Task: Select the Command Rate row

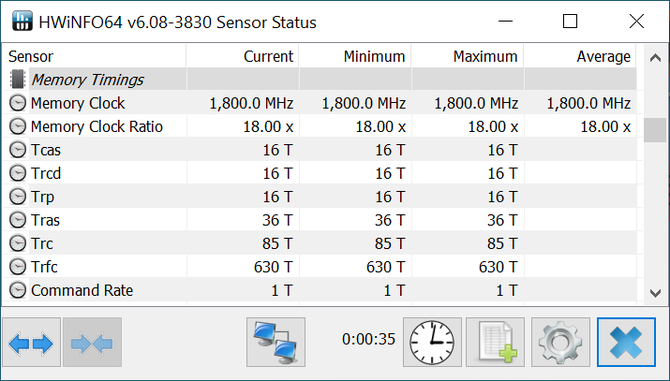Action: 320,290
